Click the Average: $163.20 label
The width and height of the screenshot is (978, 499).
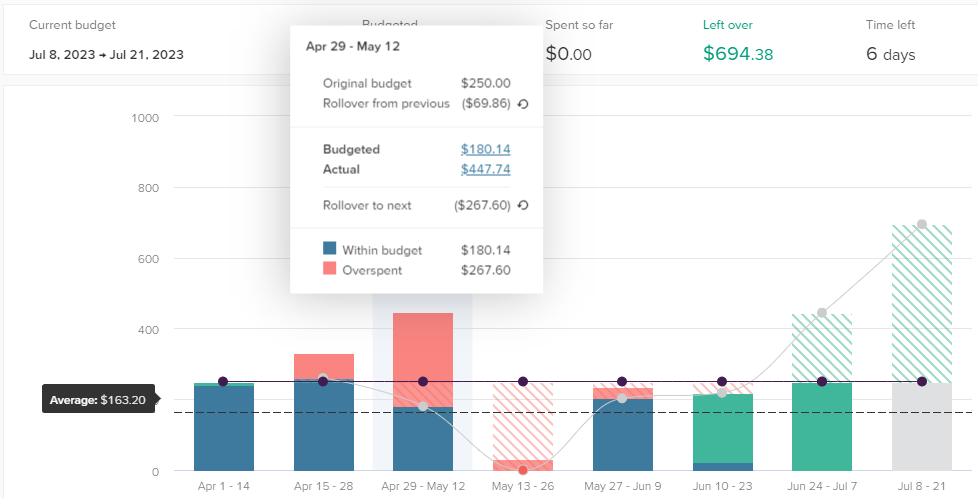tap(97, 401)
